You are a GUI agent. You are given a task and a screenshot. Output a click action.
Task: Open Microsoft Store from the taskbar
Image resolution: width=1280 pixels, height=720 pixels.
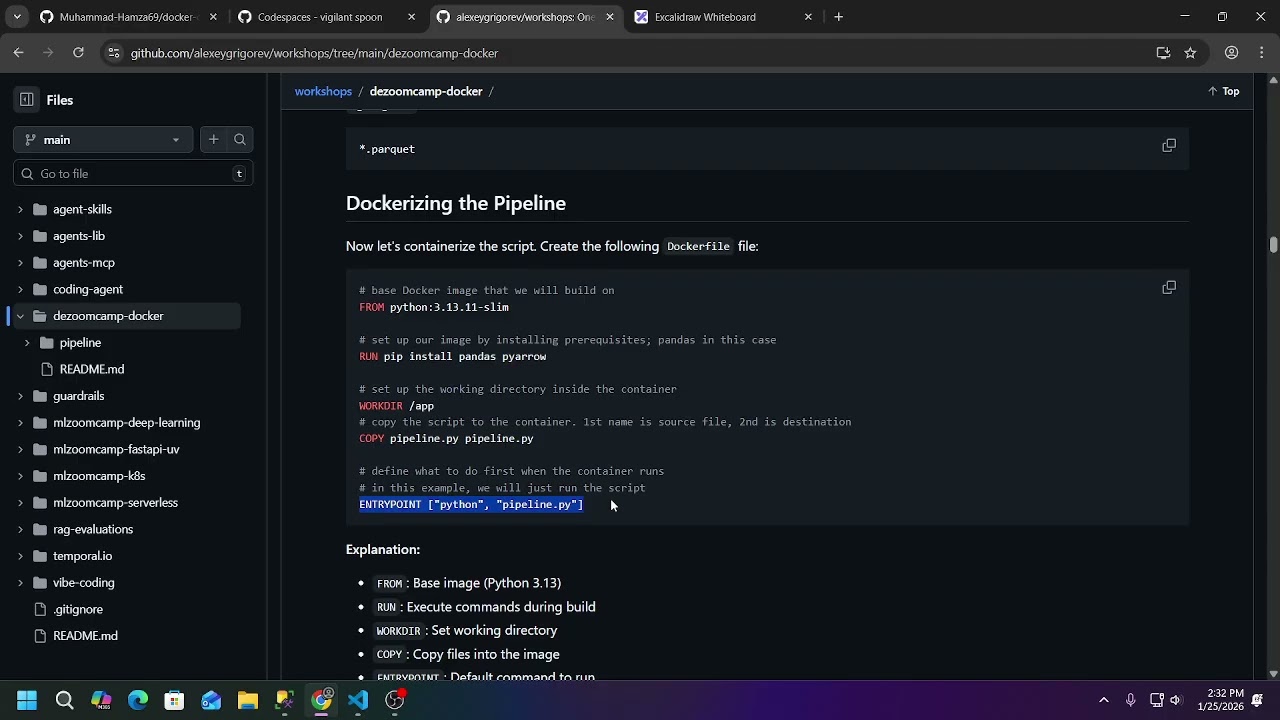pos(174,700)
